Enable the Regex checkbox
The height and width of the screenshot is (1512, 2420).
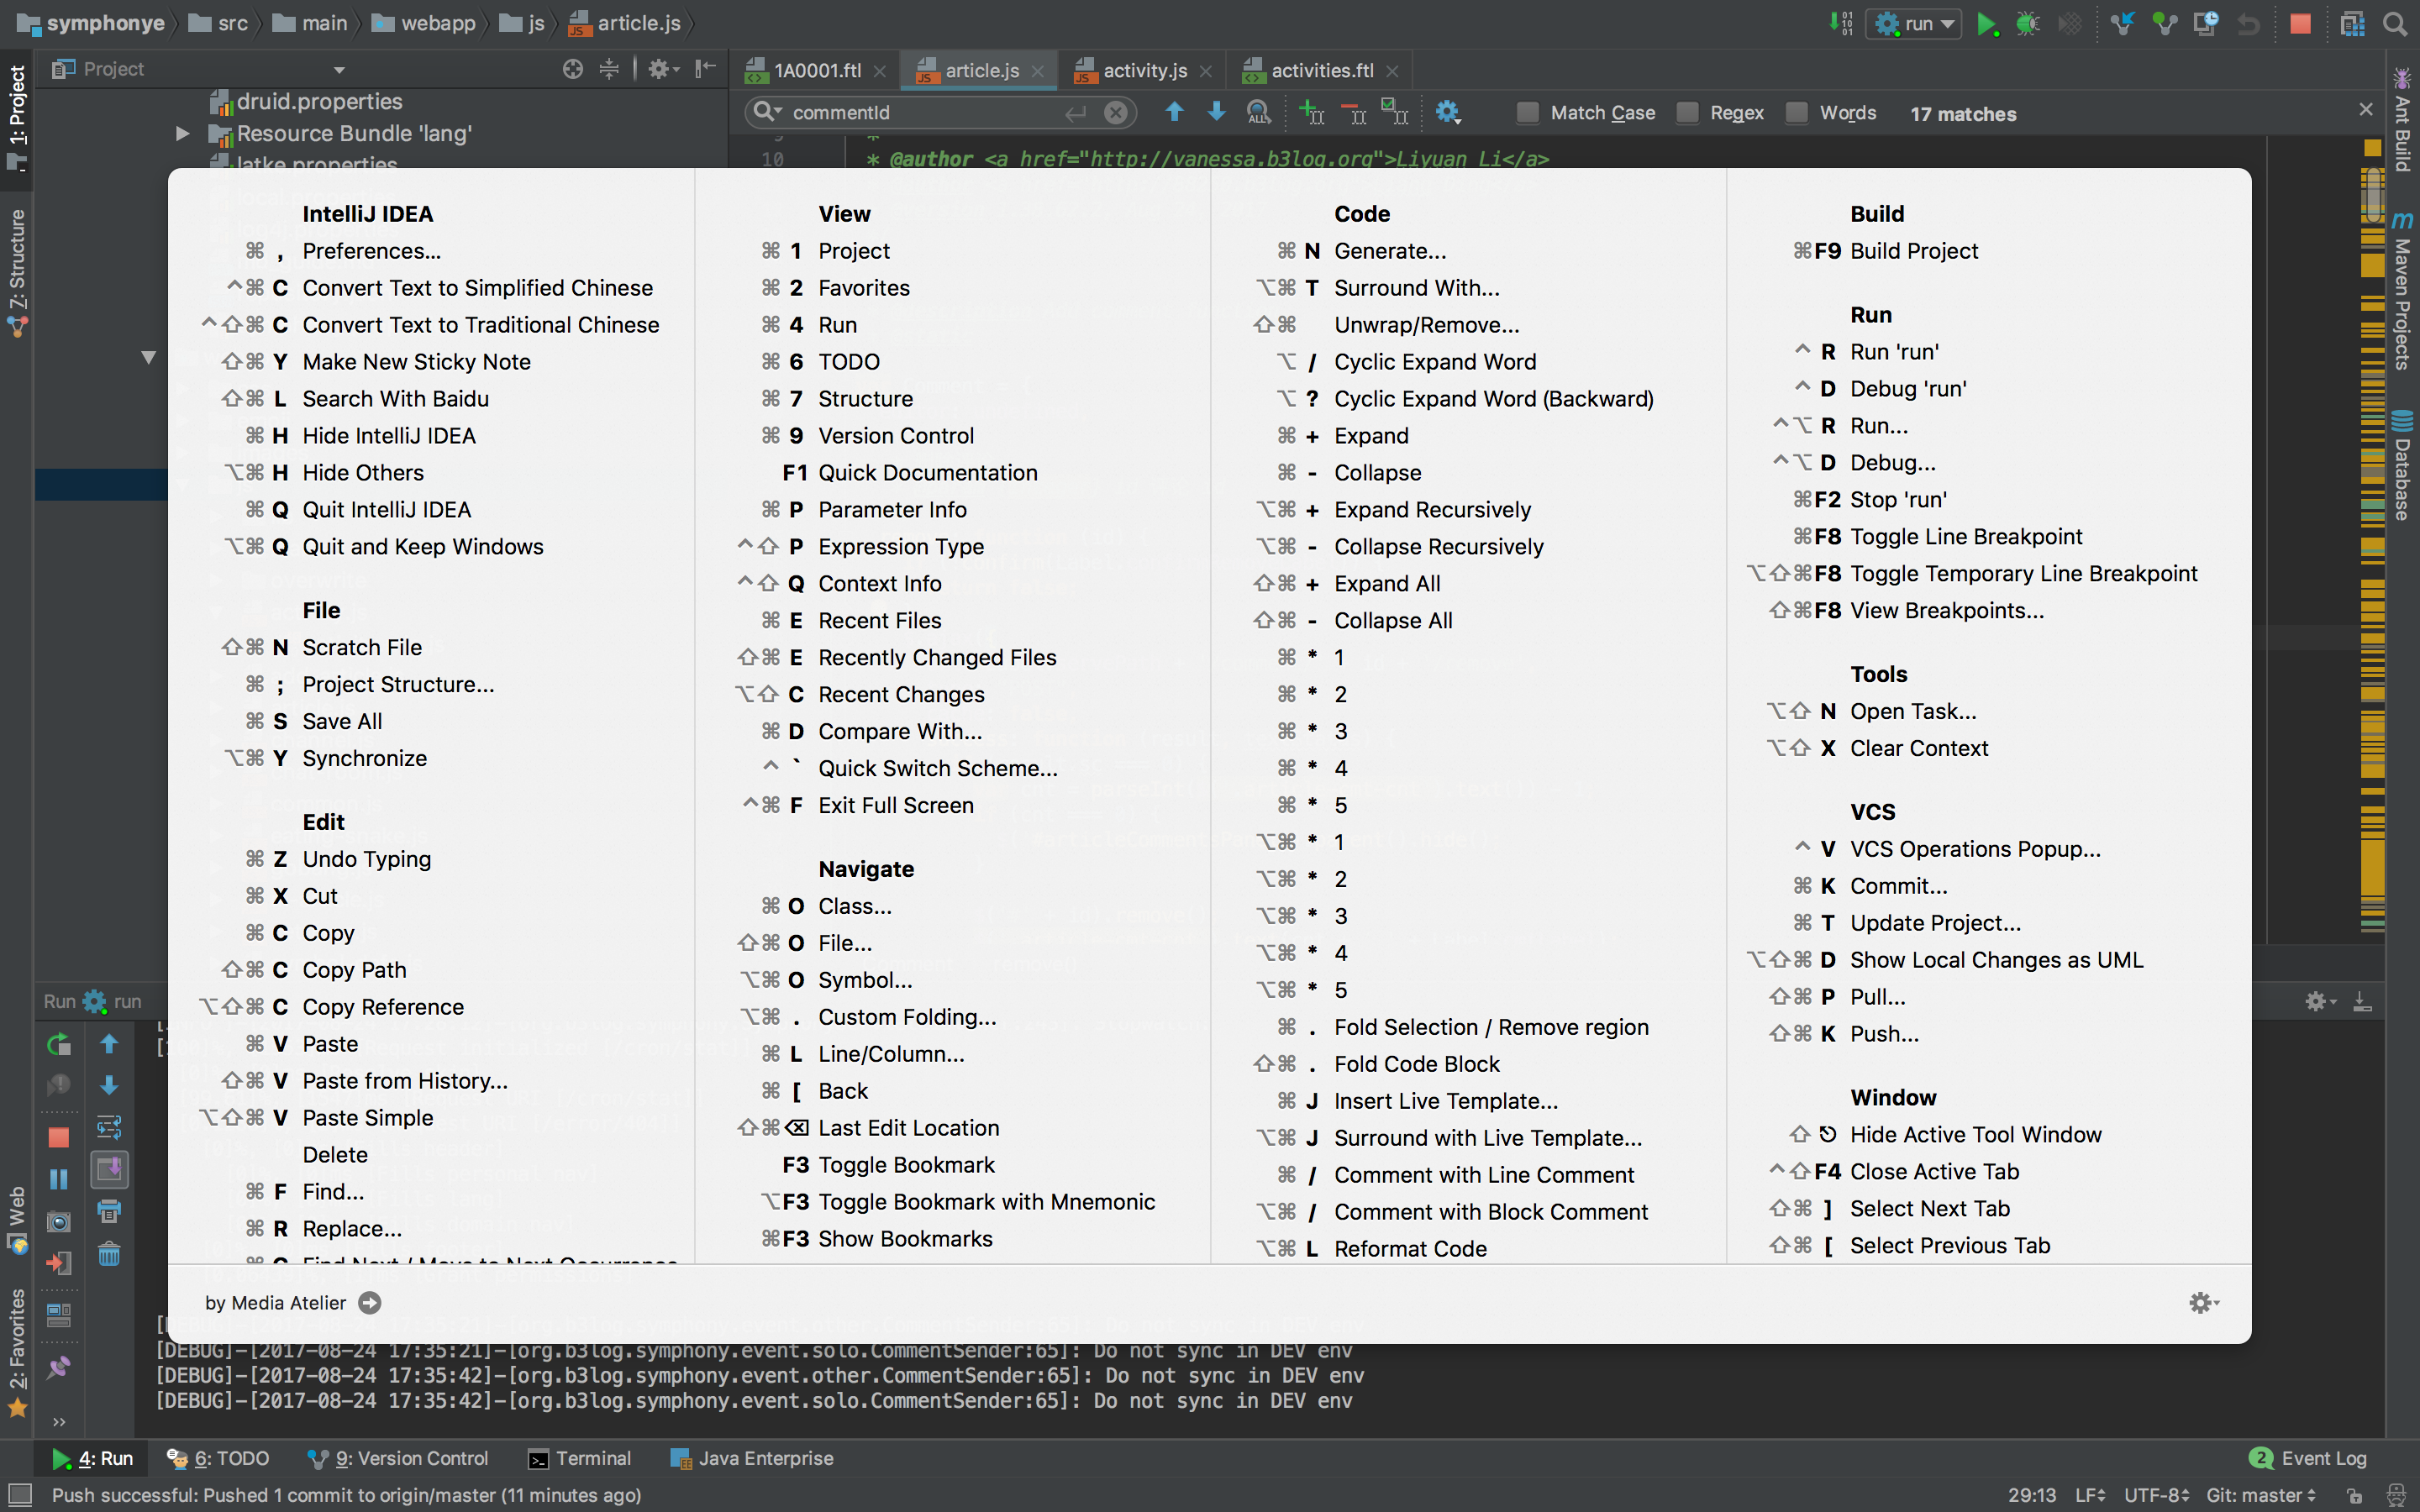coord(1687,113)
